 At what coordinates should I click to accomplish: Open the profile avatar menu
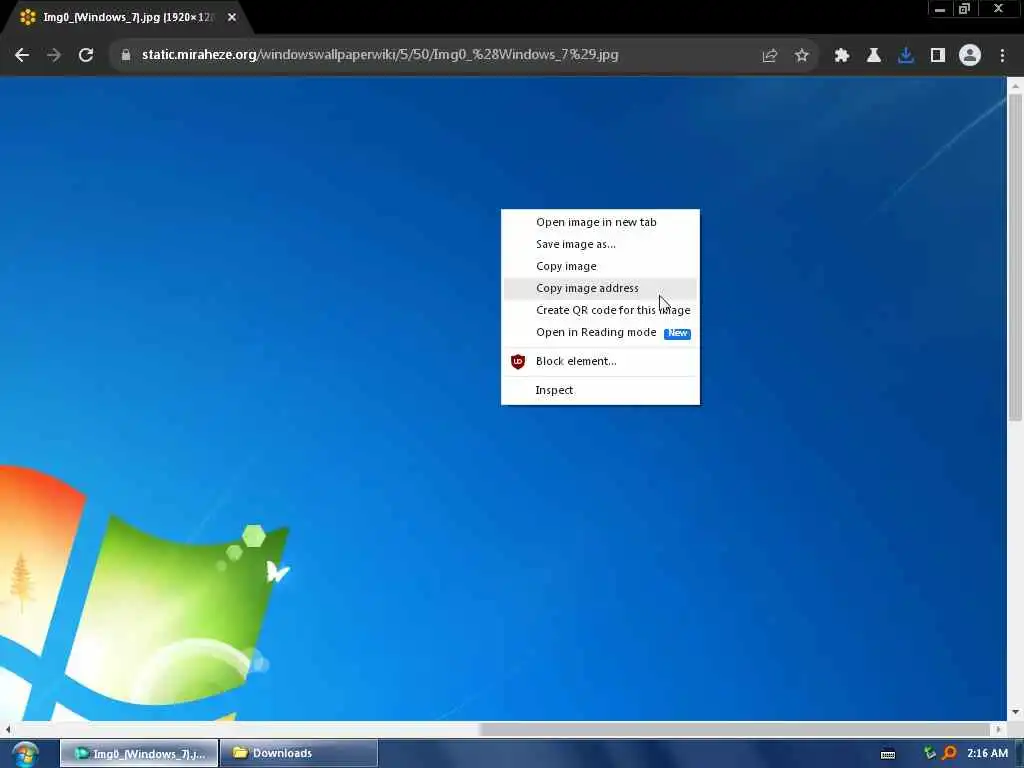pyautogui.click(x=970, y=56)
